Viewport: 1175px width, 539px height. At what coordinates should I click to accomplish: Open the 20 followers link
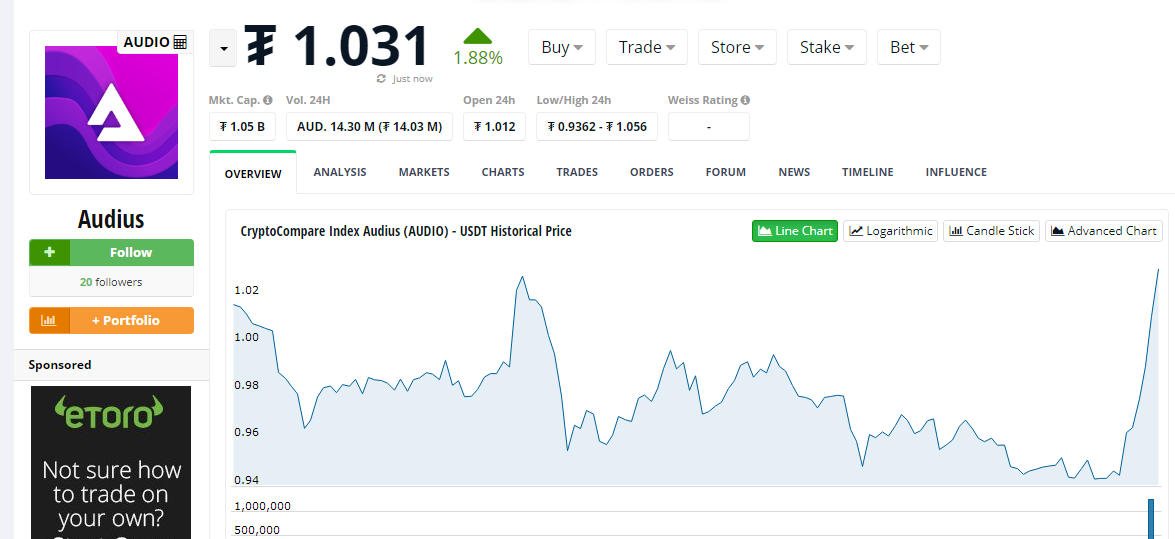(111, 283)
